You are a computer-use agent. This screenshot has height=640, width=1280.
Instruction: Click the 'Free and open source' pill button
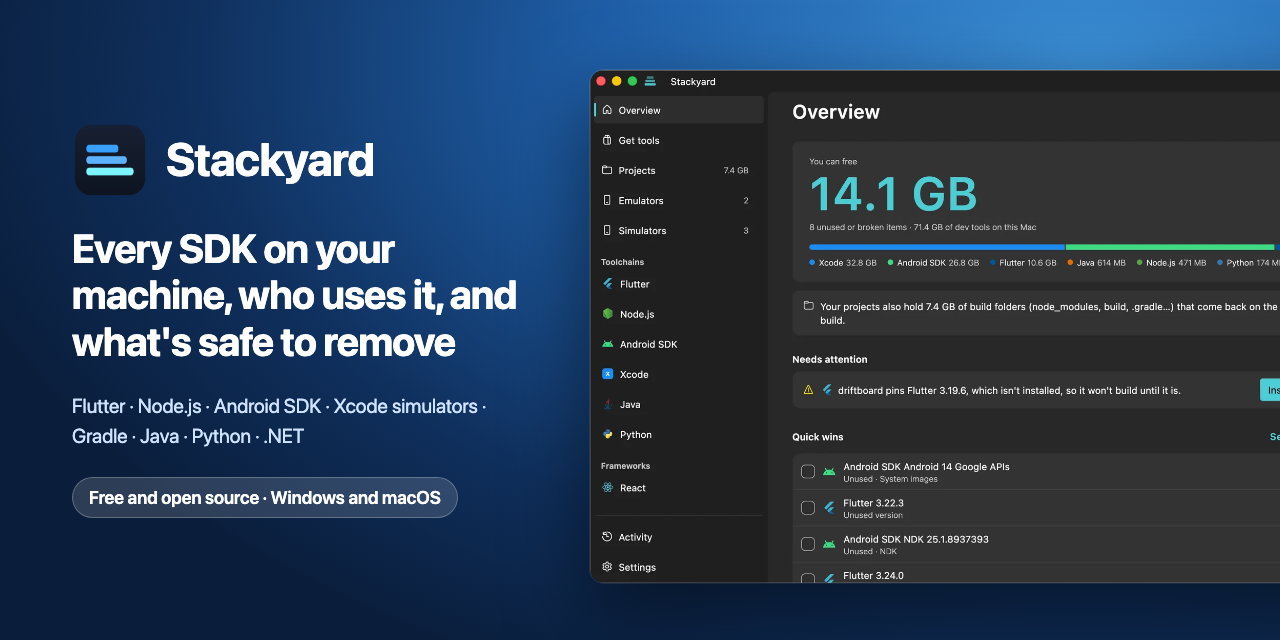(x=265, y=498)
